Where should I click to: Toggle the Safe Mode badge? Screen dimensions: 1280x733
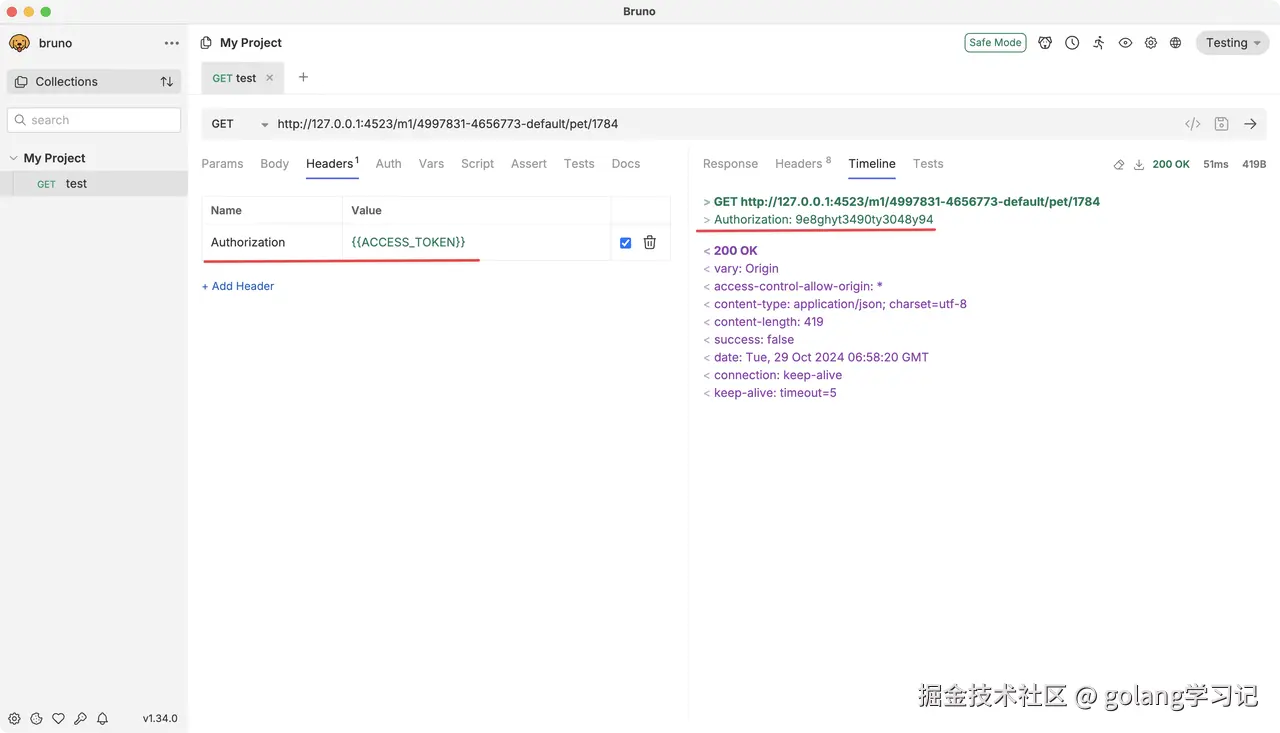(995, 43)
